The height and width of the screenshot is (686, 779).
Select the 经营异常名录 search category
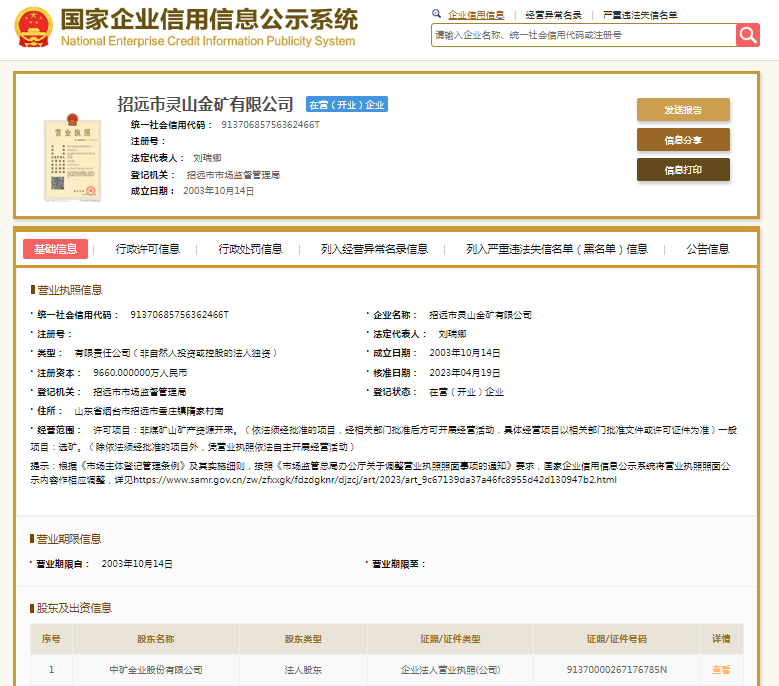point(553,15)
